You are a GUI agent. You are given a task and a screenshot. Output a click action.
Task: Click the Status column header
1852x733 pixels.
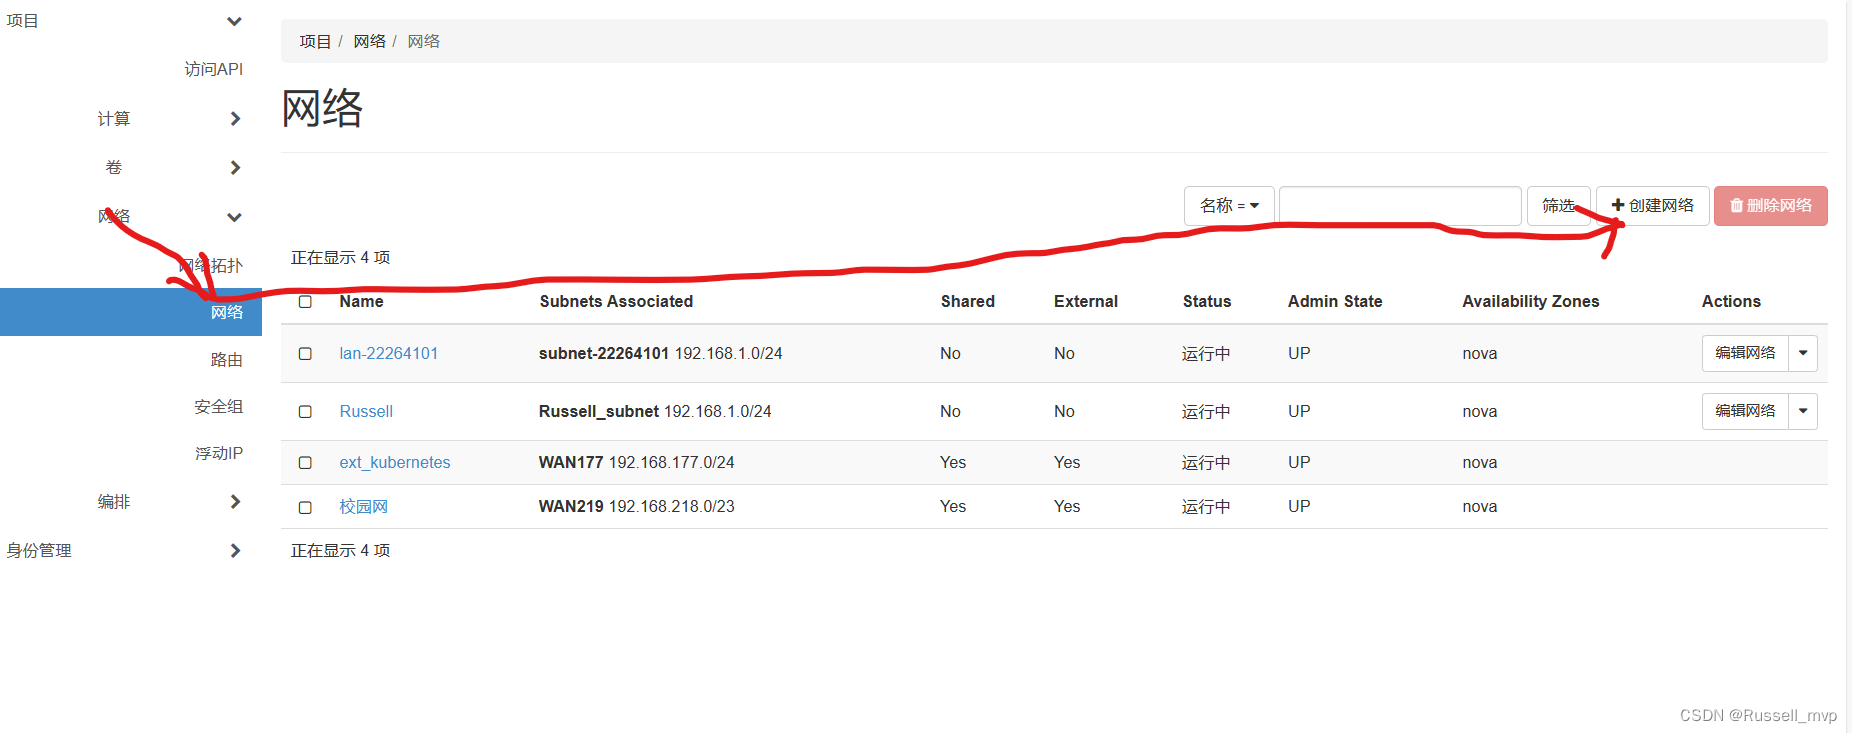1206,301
